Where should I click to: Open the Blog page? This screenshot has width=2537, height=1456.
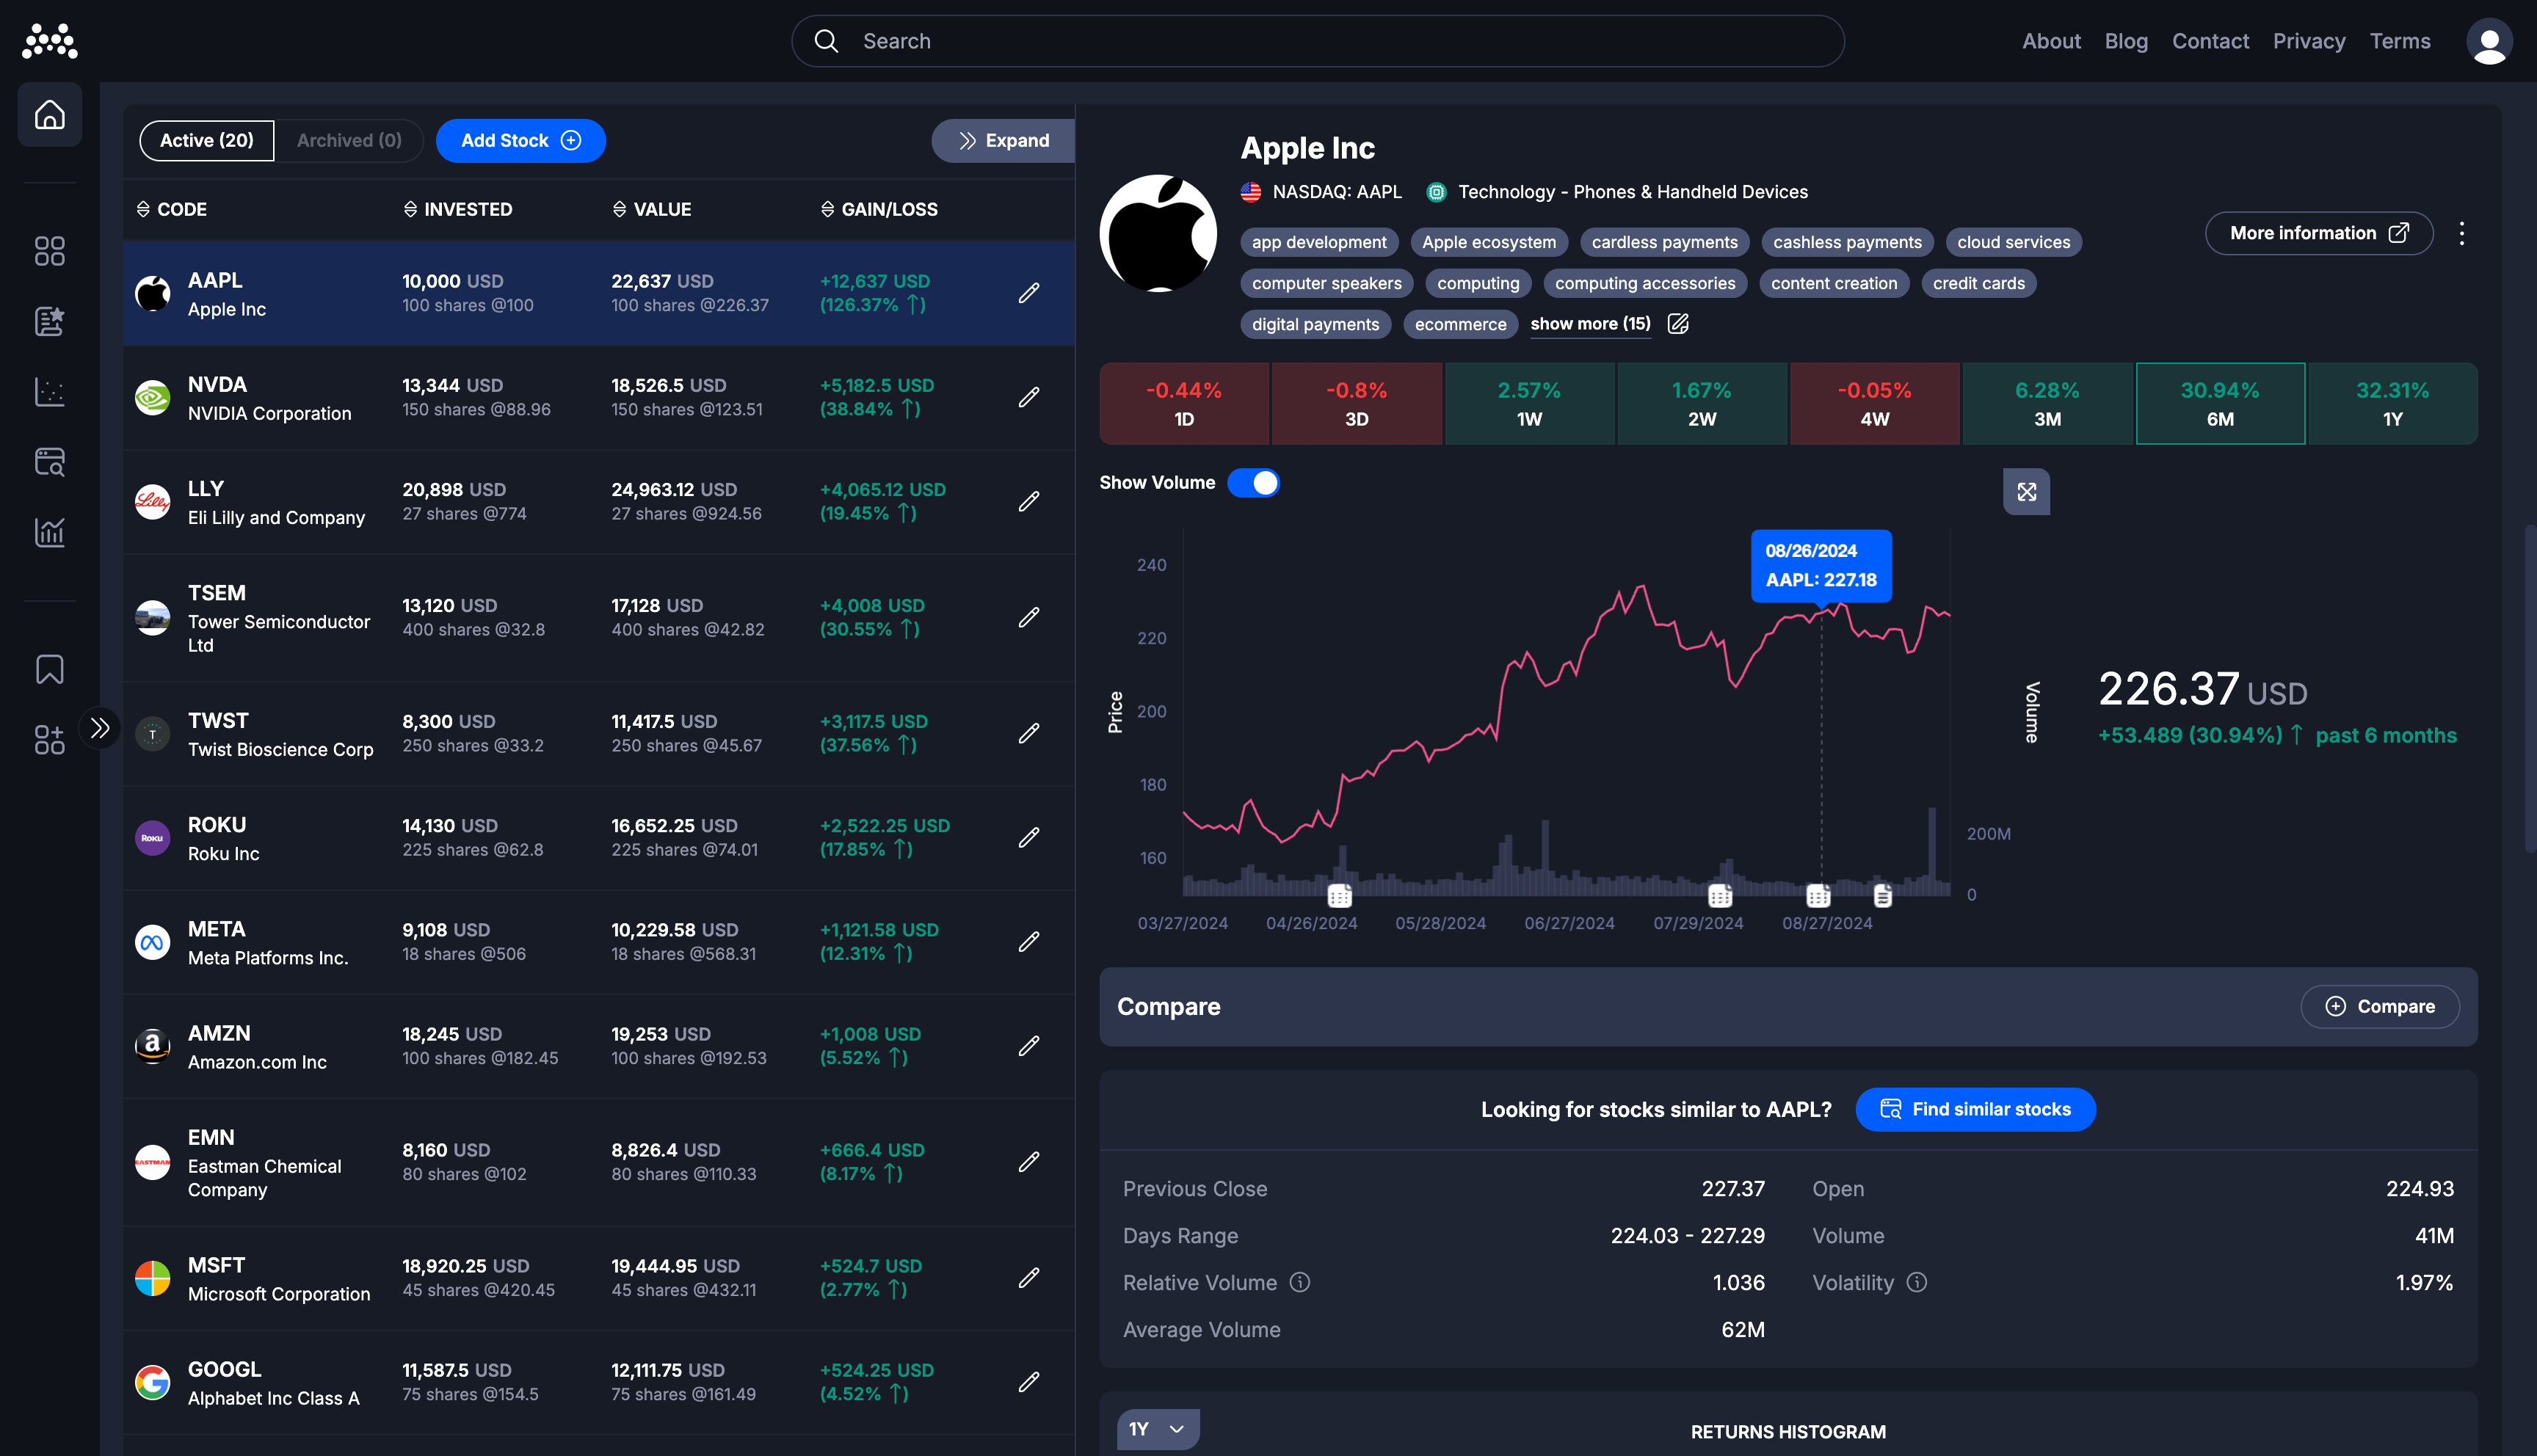(x=2126, y=41)
